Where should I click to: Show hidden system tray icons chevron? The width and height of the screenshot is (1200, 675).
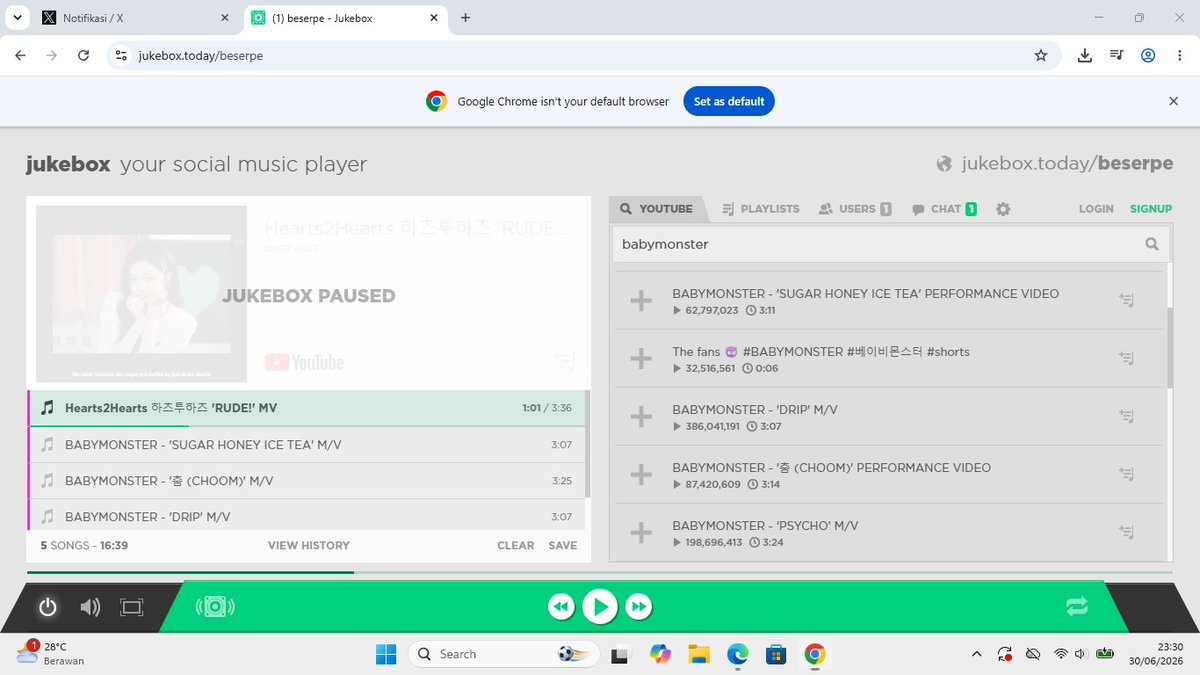[x=976, y=654]
